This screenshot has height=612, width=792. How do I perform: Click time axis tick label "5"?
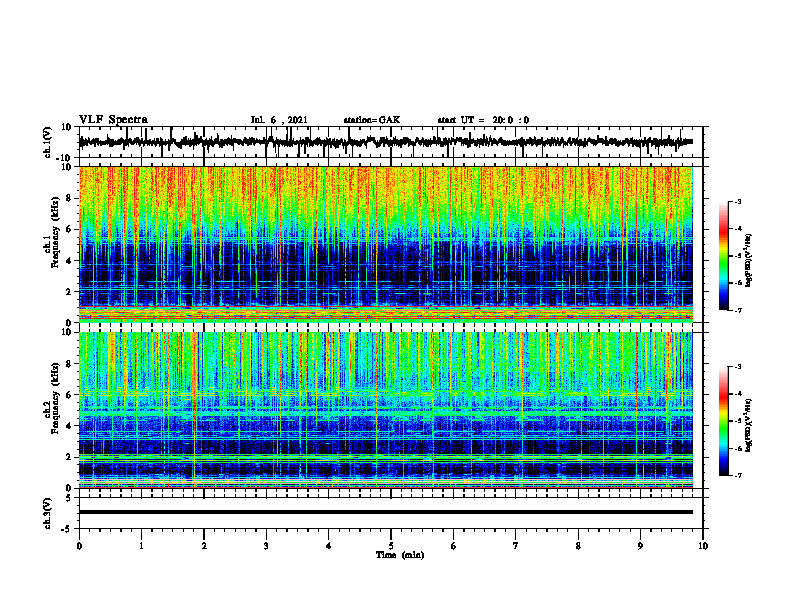tap(391, 546)
